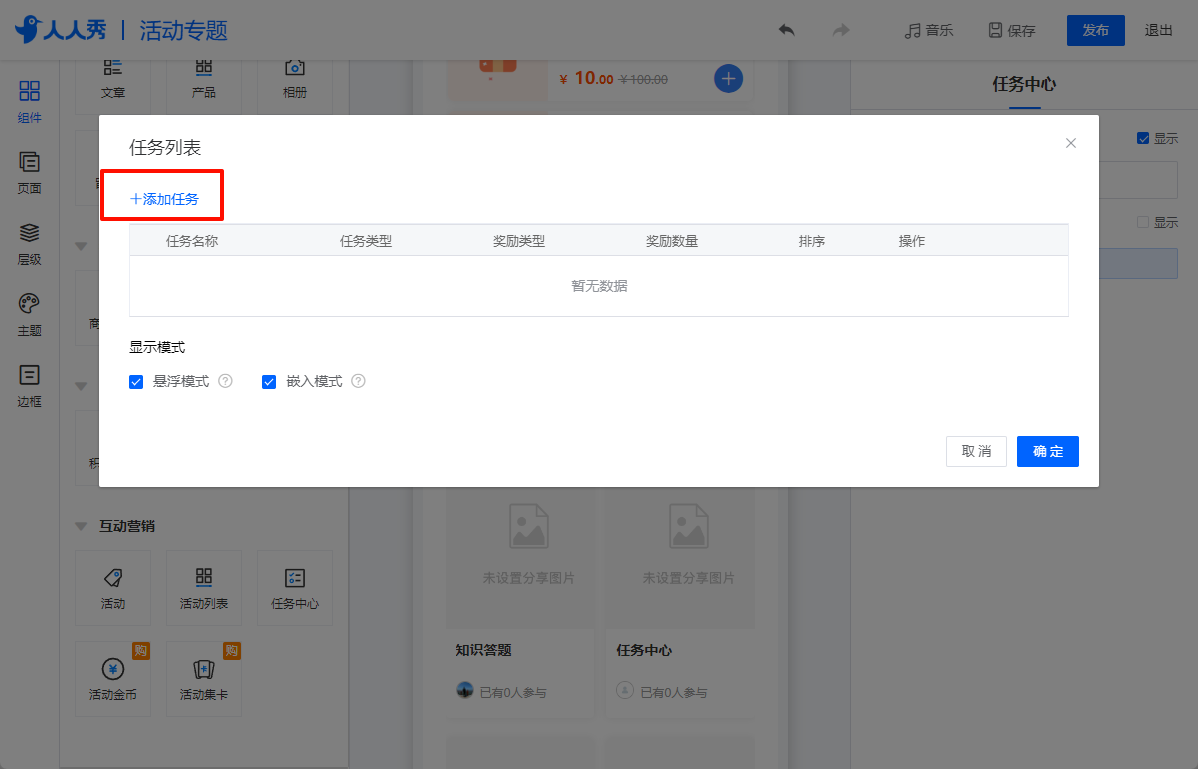Open the 主题 theme sidebar panel
Image resolution: width=1198 pixels, height=769 pixels.
pyautogui.click(x=29, y=315)
